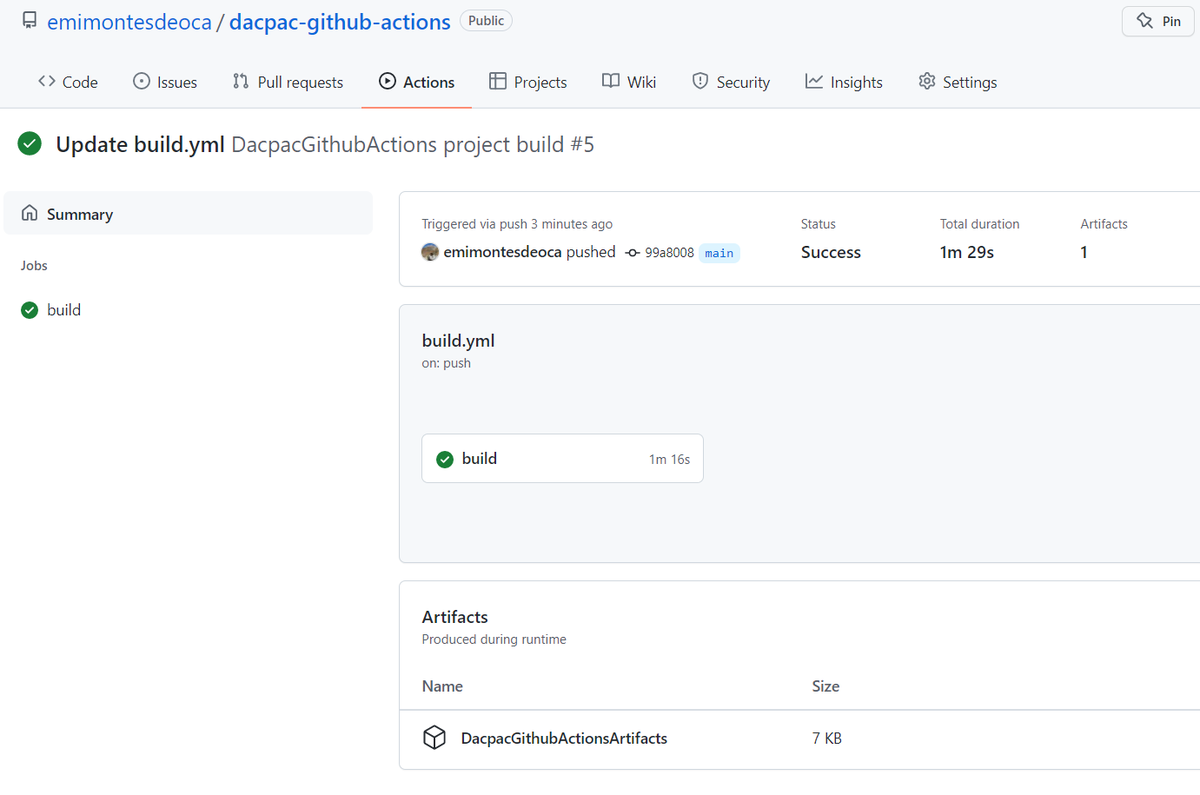The image size is (1200, 795).
Task: Click the 7 KB artifact size
Action: [827, 738]
